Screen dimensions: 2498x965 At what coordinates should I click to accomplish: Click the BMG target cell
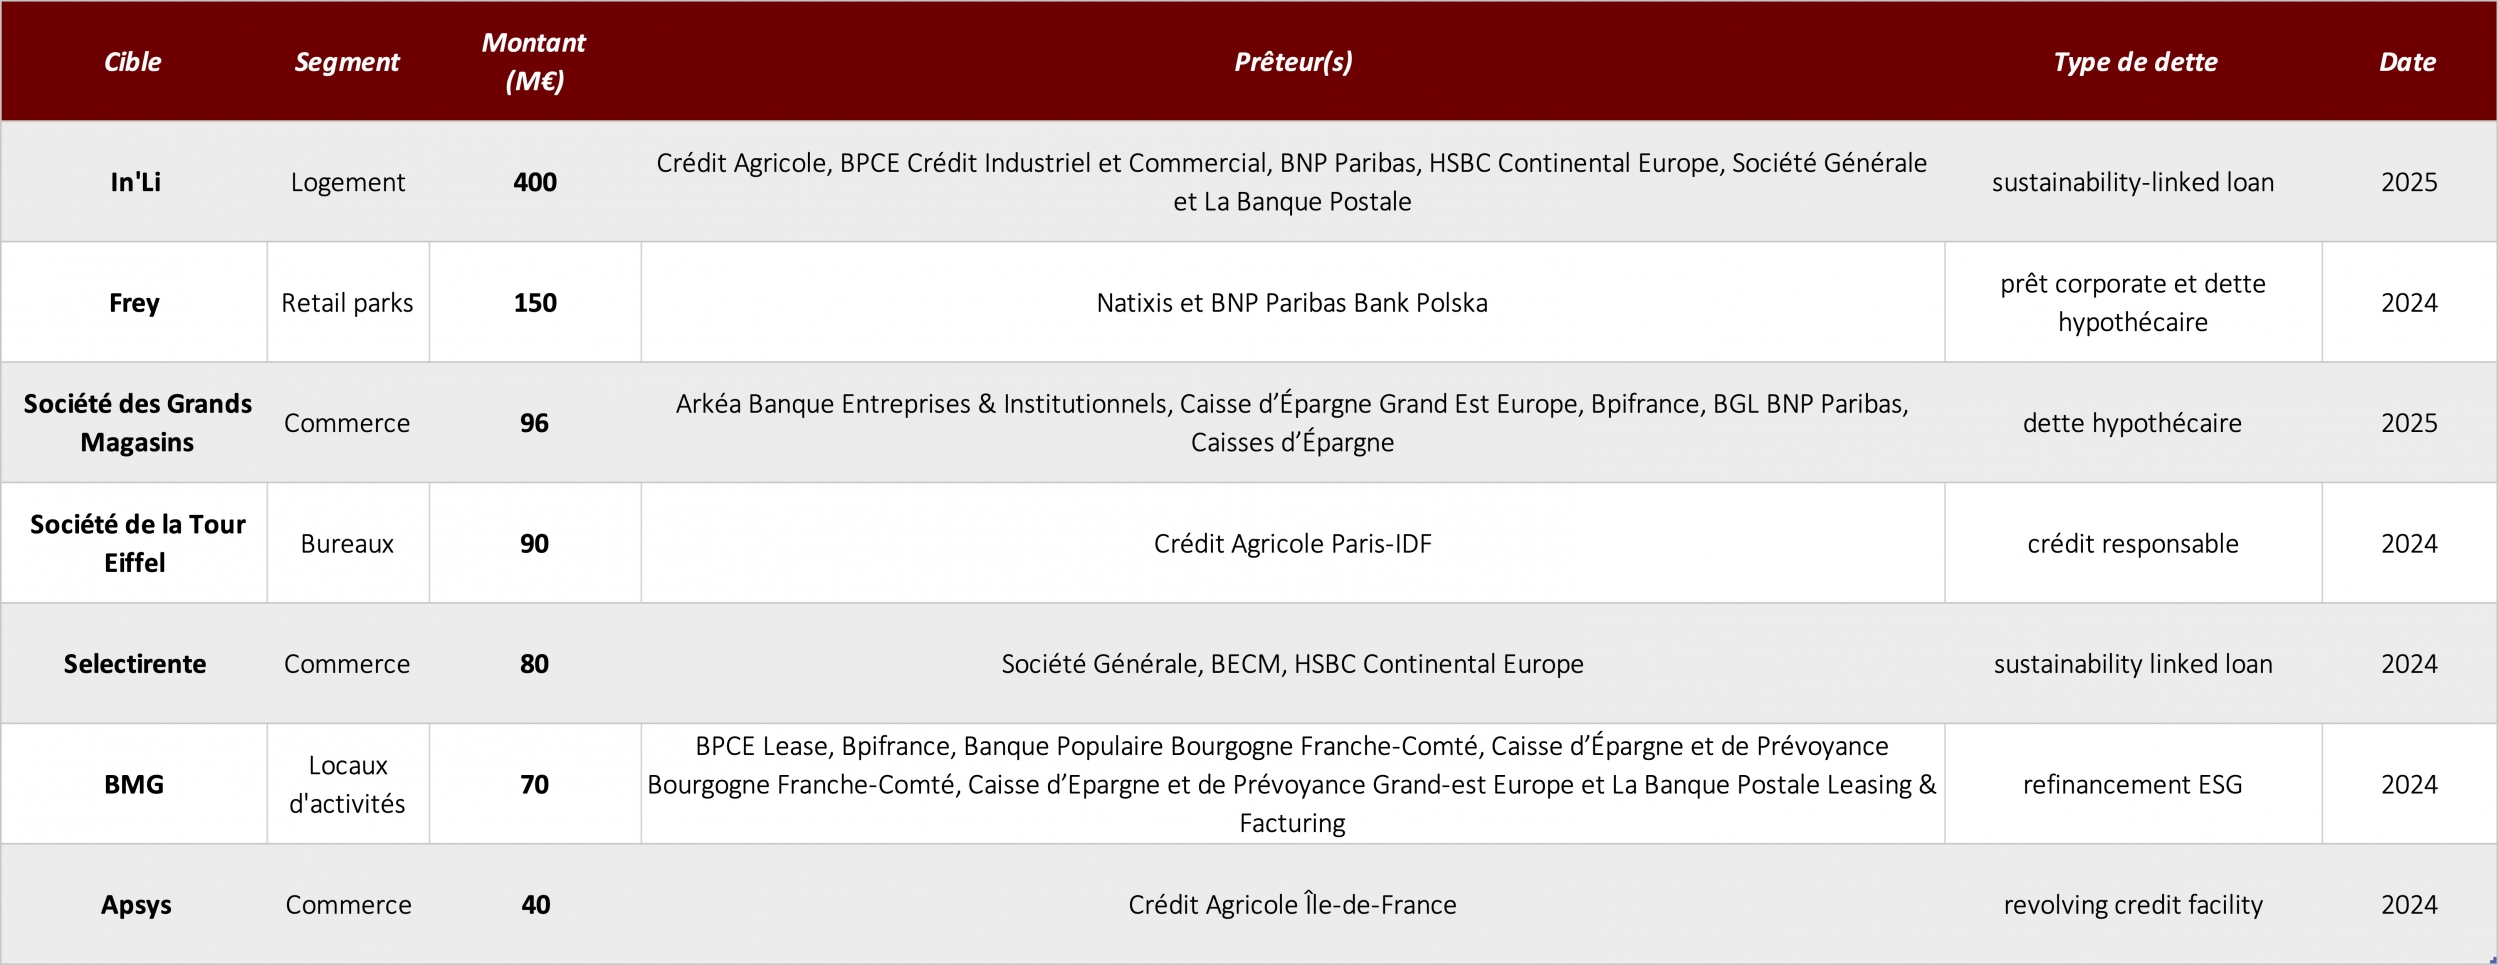tap(135, 784)
